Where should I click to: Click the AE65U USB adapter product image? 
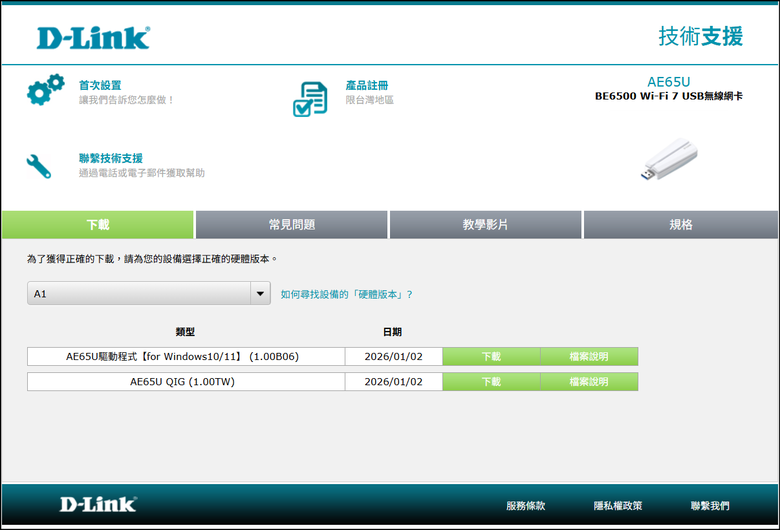669,159
